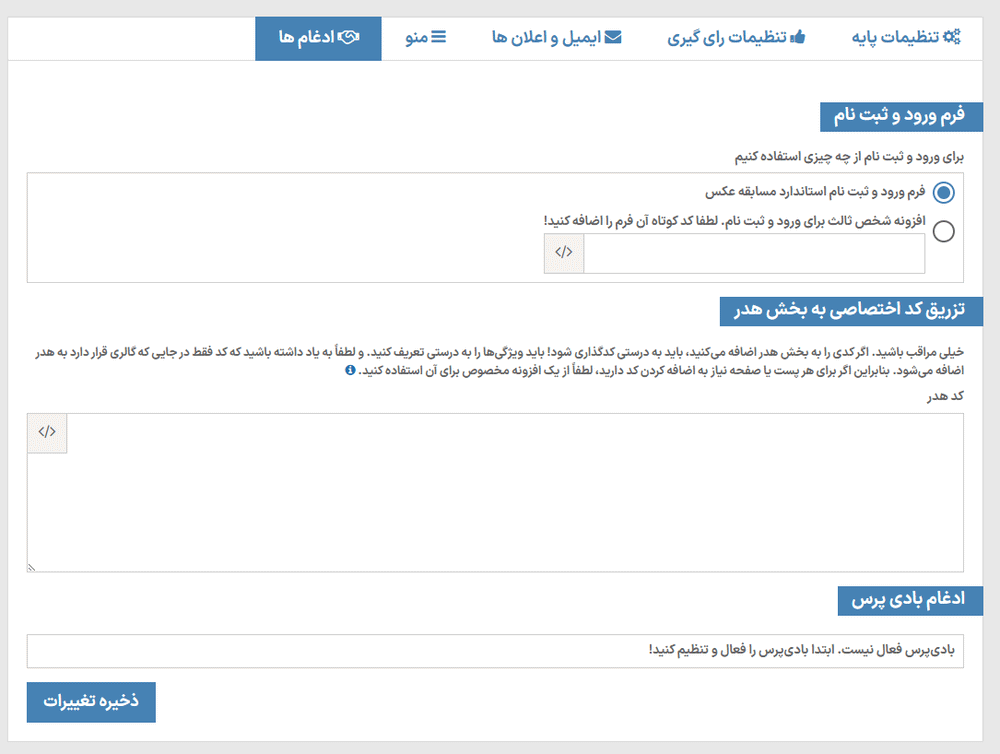Click the BuddyPress not active notice text
Viewport: 1000px width, 754px height.
802,650
